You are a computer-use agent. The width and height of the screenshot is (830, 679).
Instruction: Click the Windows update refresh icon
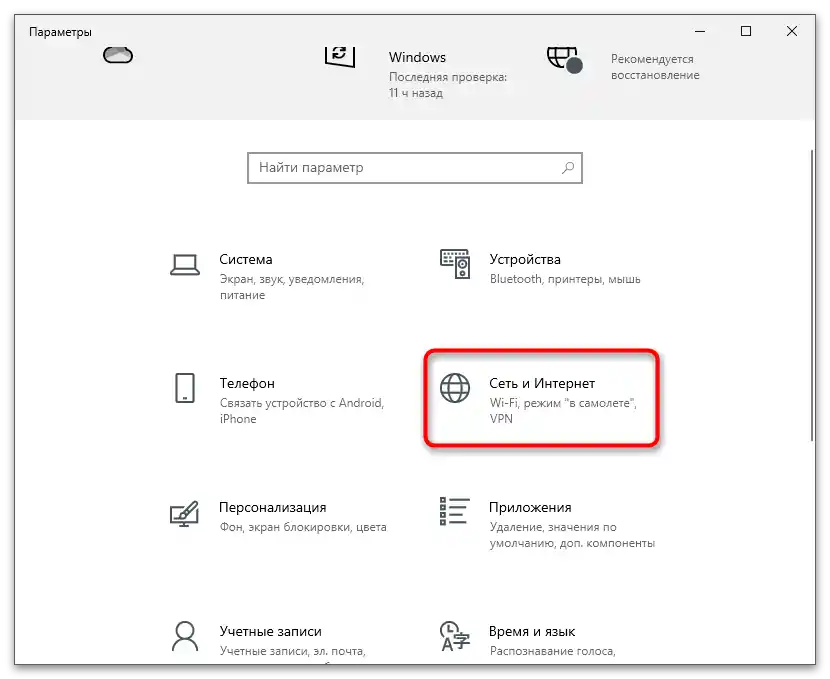click(x=339, y=56)
